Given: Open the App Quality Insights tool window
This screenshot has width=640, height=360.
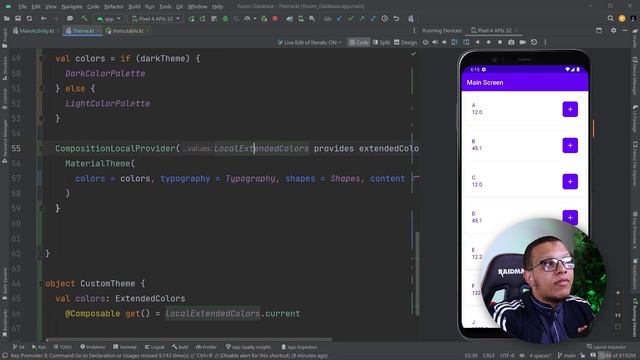Looking at the screenshot, I should tap(248, 347).
